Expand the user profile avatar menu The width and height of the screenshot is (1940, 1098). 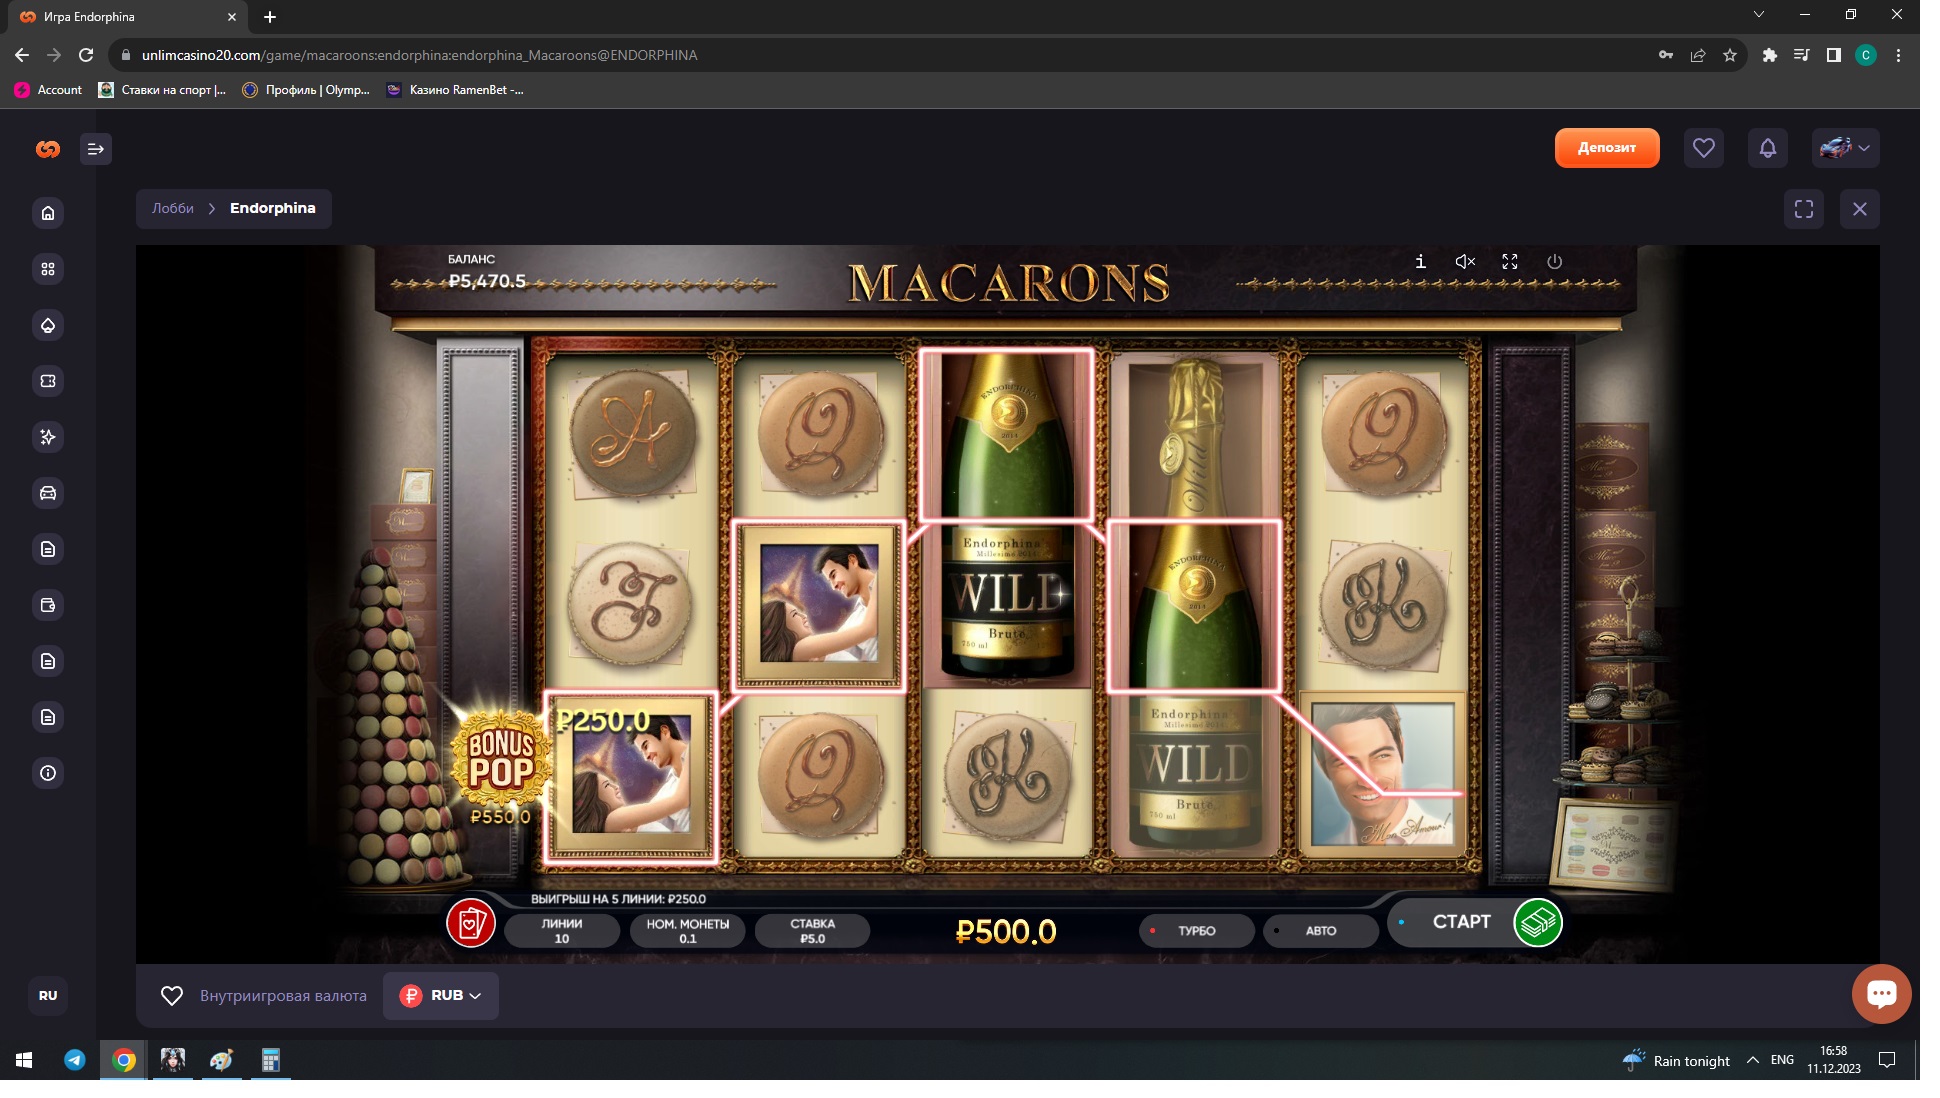1845,148
